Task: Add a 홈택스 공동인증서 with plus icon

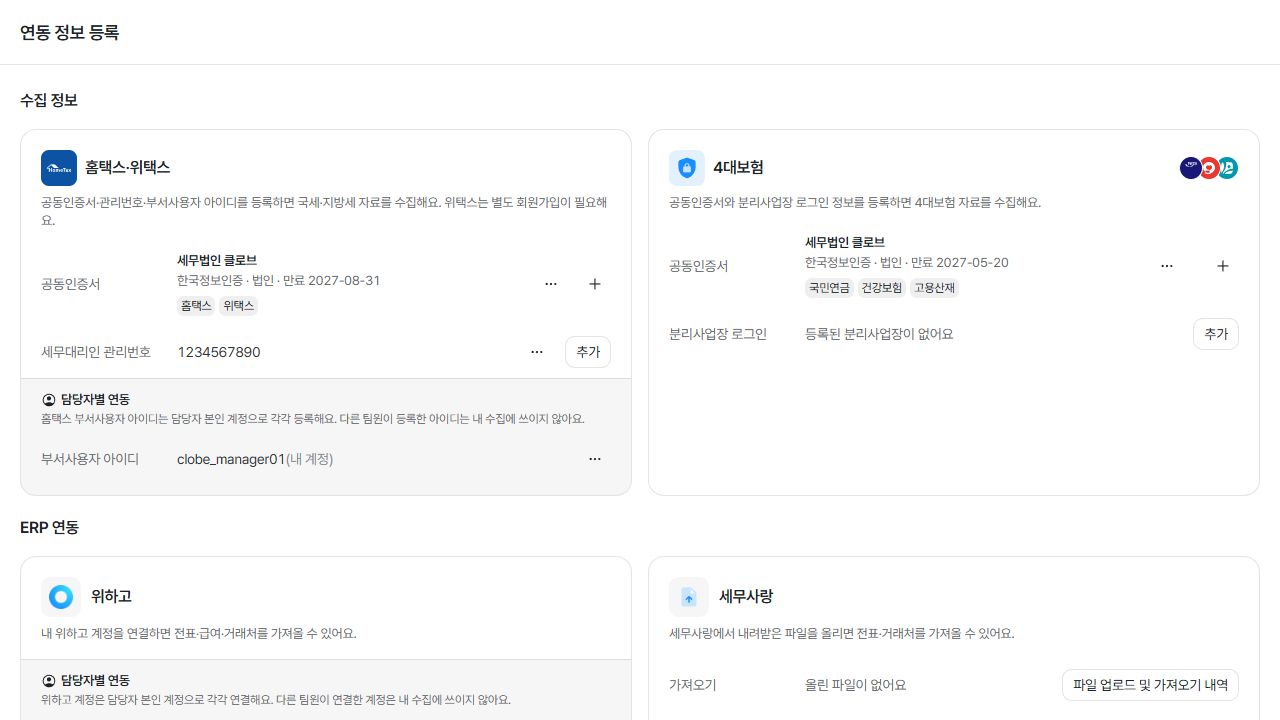Action: click(x=595, y=284)
